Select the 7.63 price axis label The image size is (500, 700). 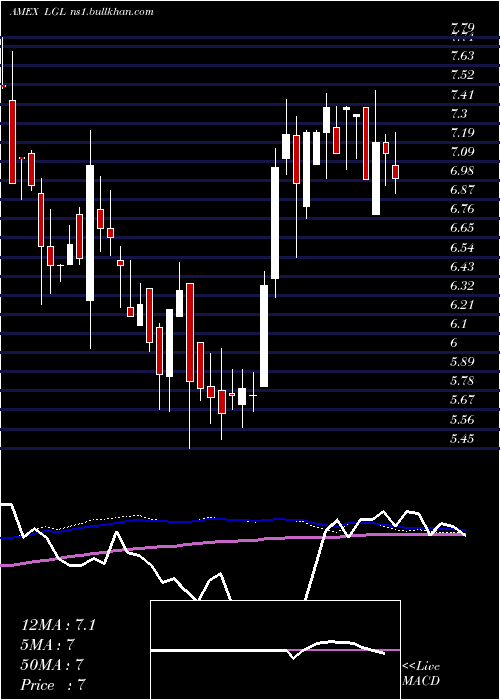[x=462, y=56]
